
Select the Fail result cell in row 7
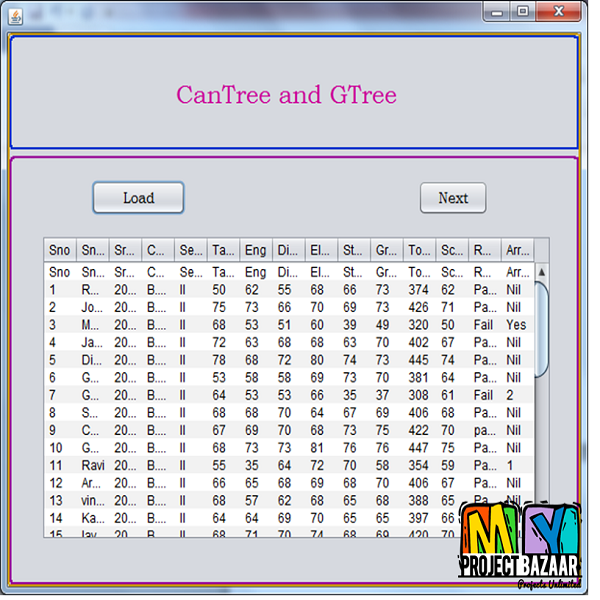tap(484, 396)
